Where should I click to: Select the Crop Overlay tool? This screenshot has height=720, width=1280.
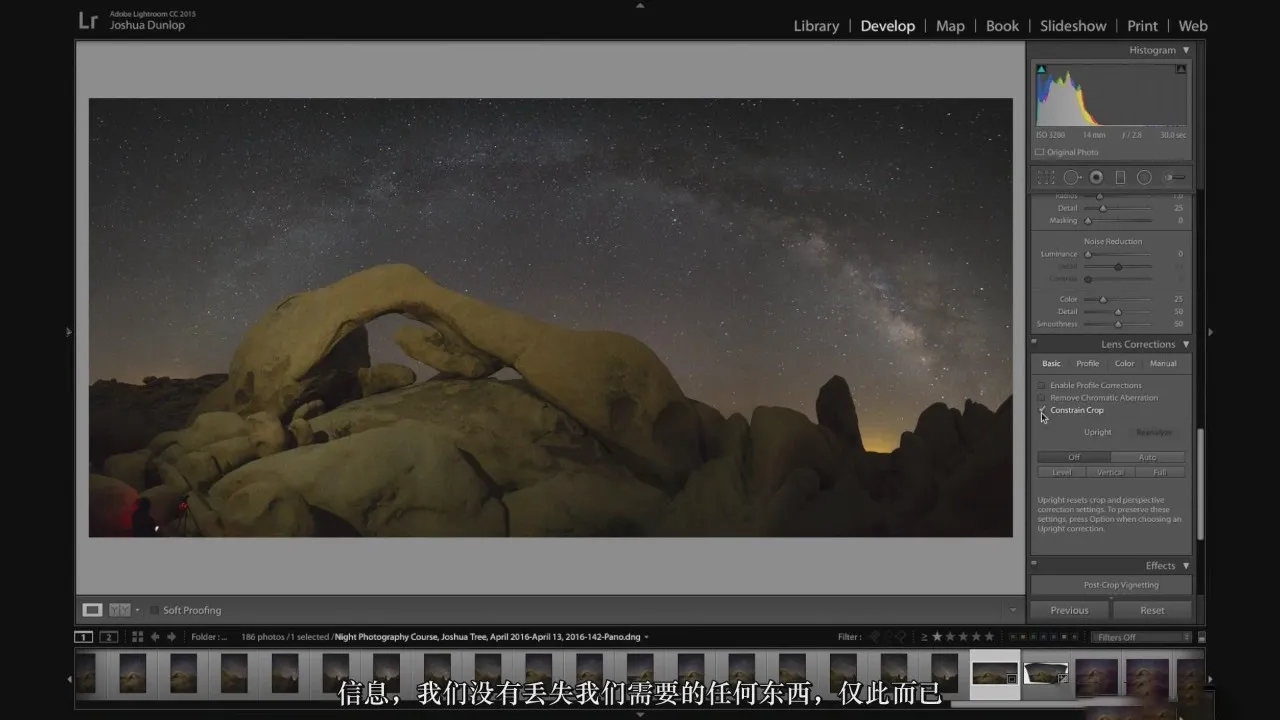tap(1046, 177)
